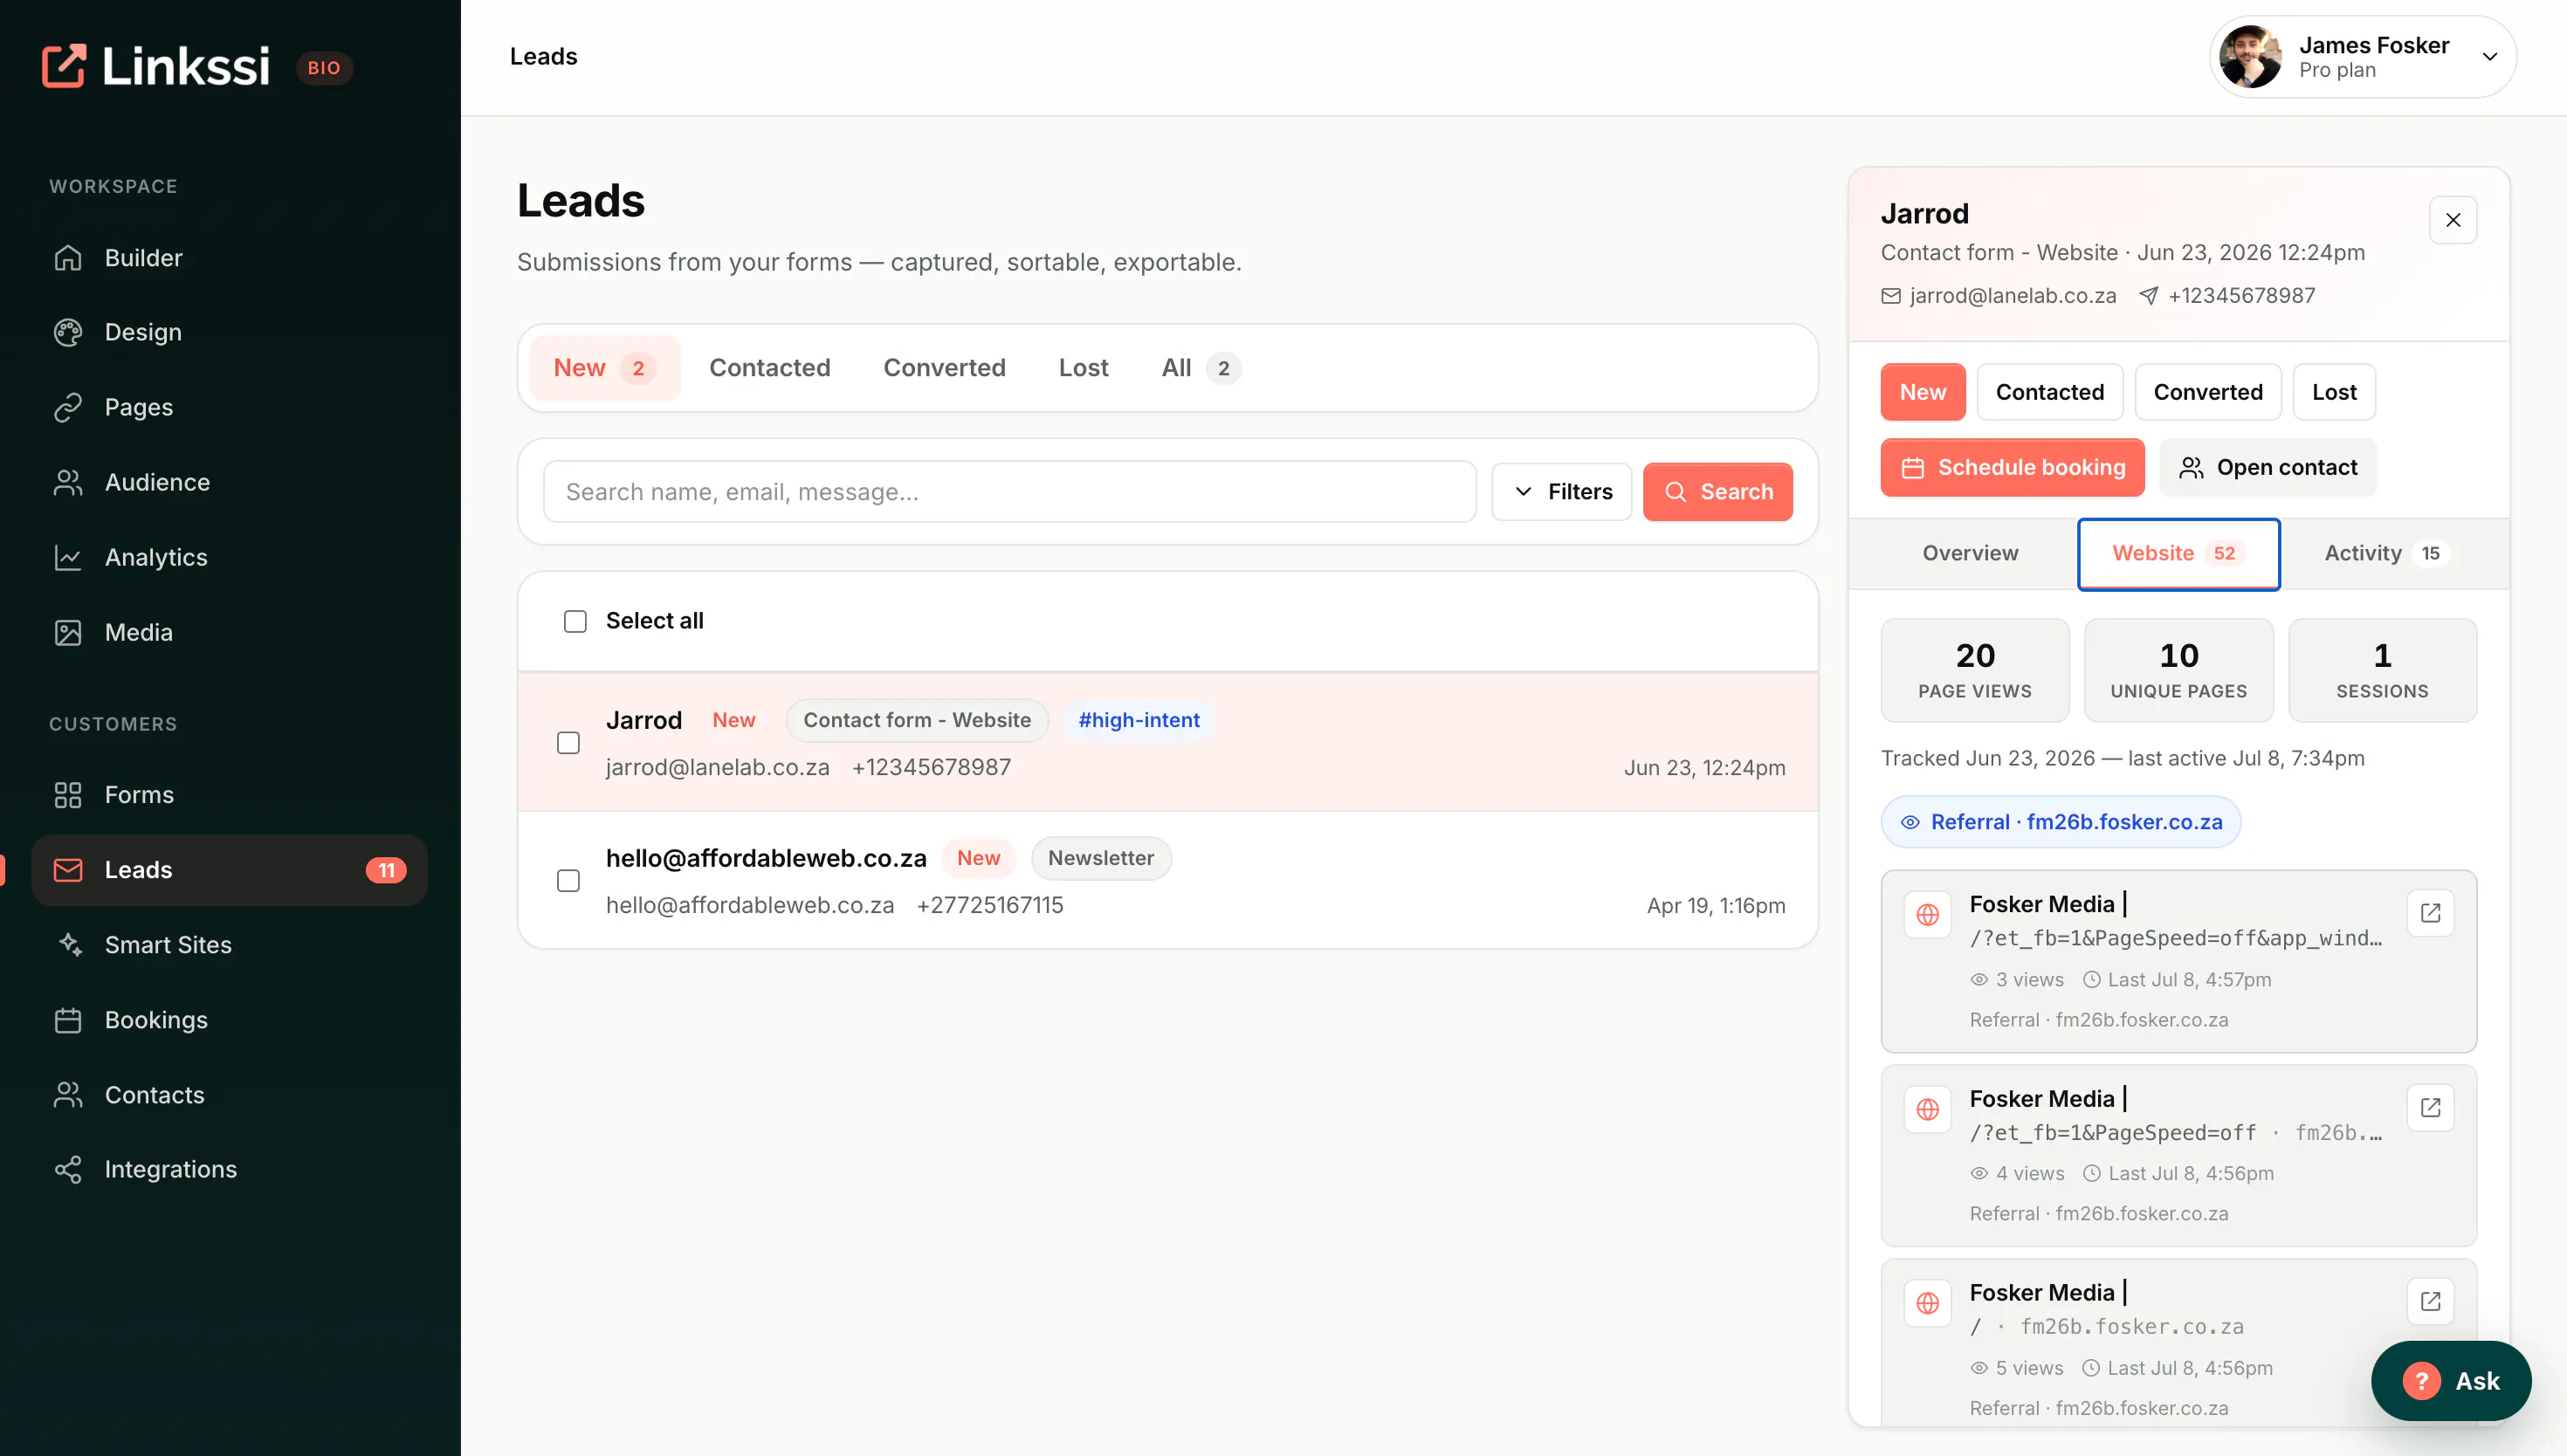Open Contacts via its people icon
Image resolution: width=2567 pixels, height=1456 pixels.
pos(68,1095)
